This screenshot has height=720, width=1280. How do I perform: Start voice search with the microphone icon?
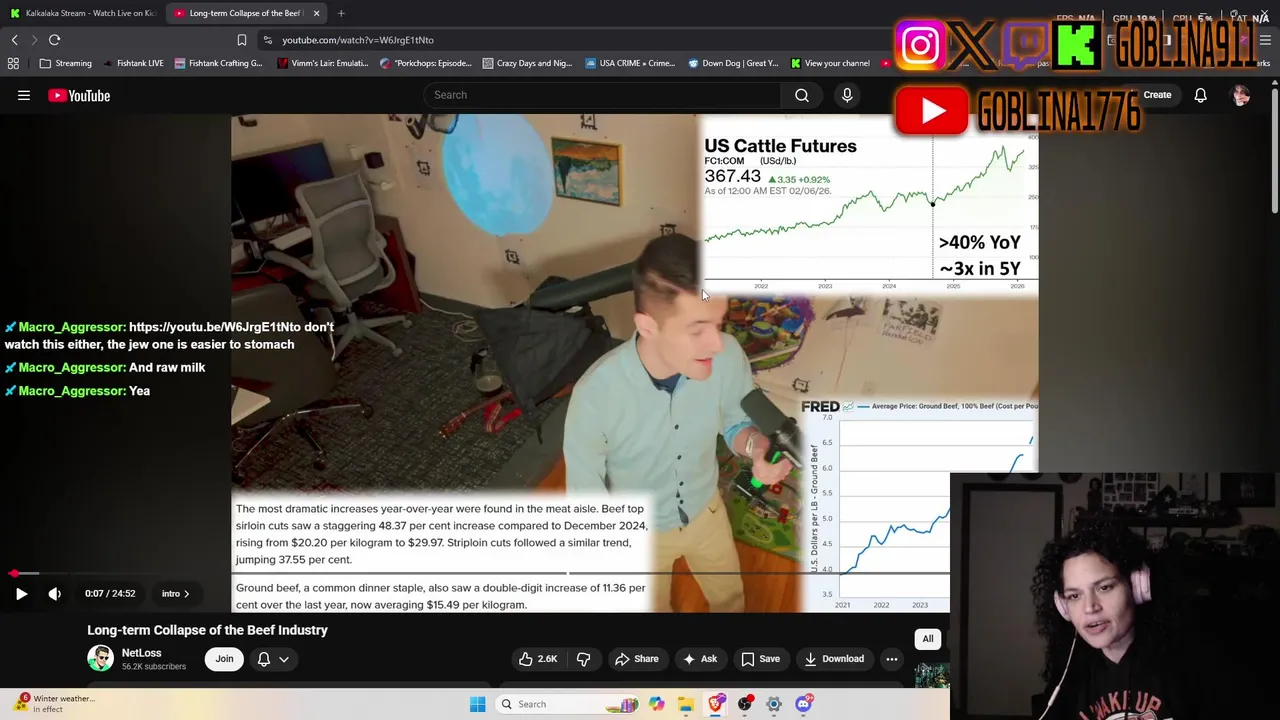(x=847, y=95)
